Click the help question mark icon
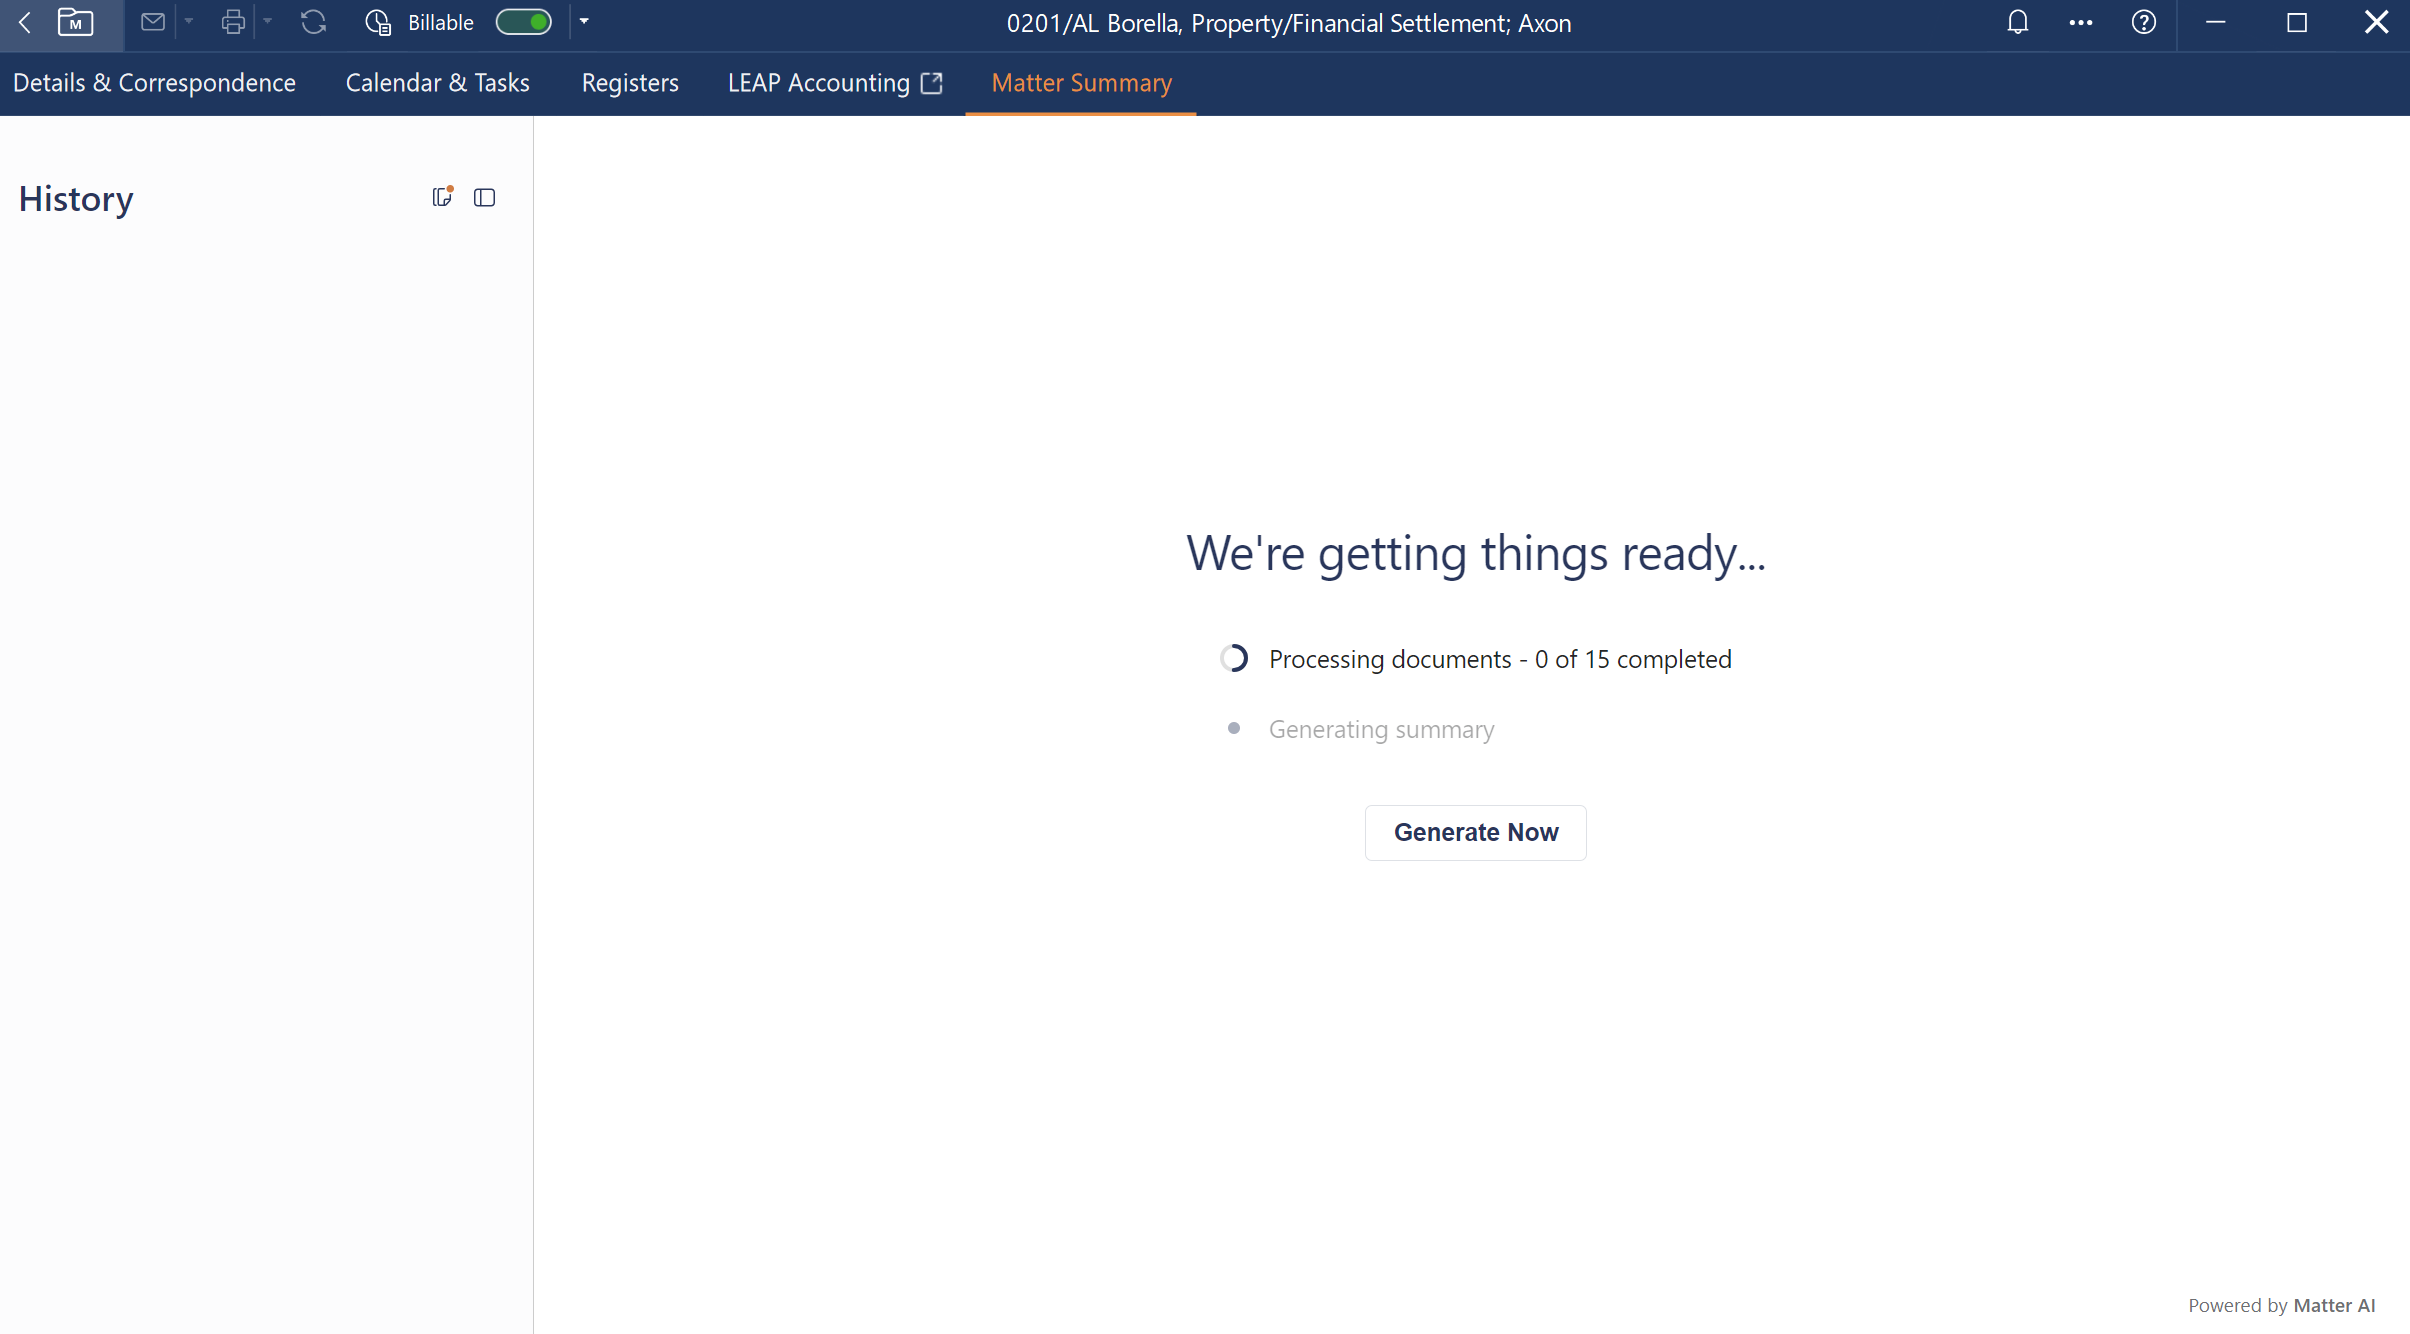The height and width of the screenshot is (1334, 2410). point(2143,22)
